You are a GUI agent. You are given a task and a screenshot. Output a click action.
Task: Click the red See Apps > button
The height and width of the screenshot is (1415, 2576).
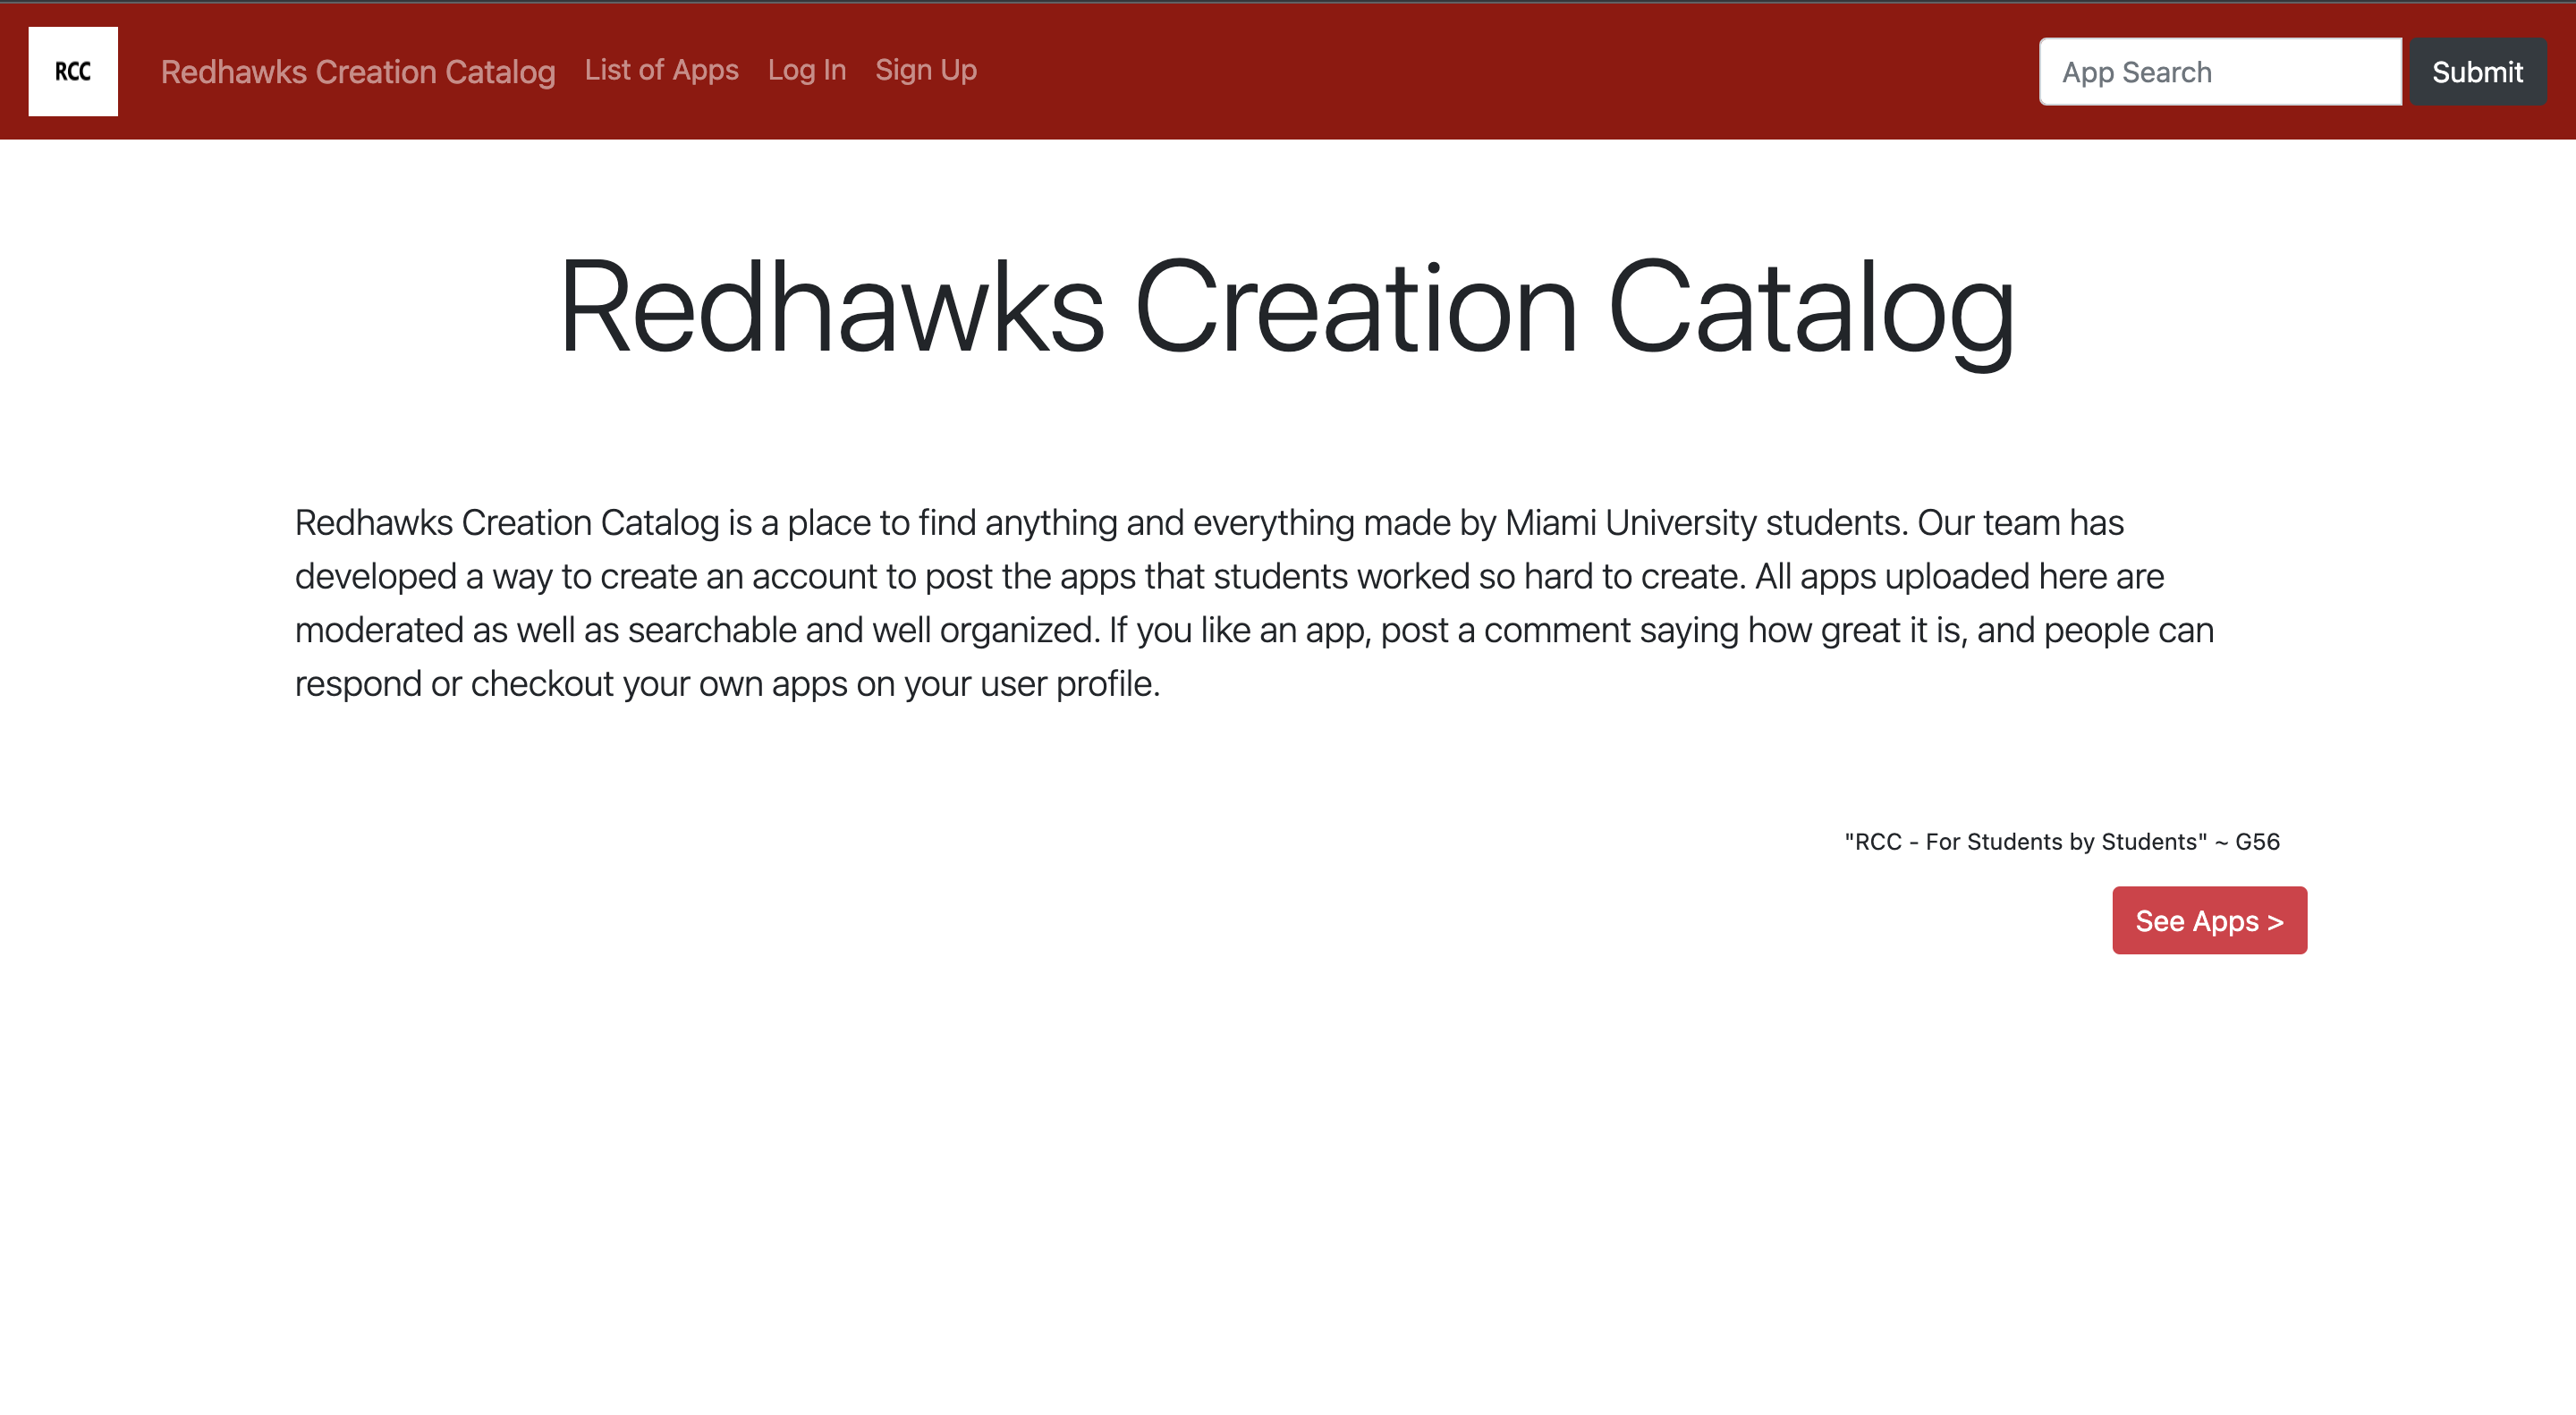coord(2208,920)
